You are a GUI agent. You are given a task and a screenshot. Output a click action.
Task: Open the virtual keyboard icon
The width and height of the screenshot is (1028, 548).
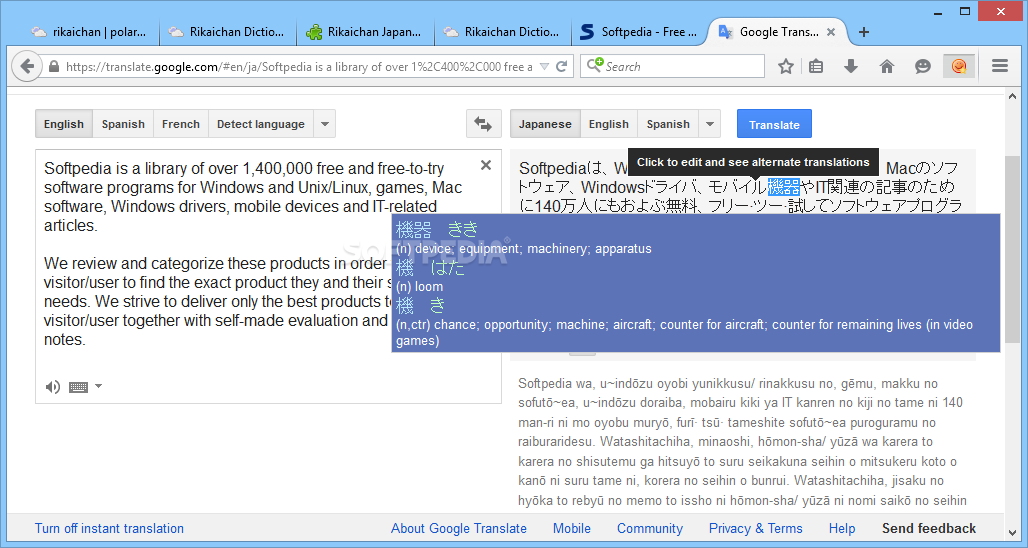(78, 387)
